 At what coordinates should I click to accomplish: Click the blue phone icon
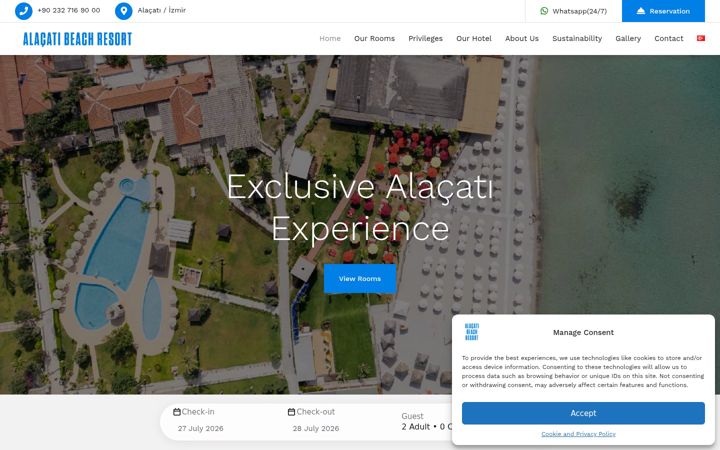tap(23, 11)
